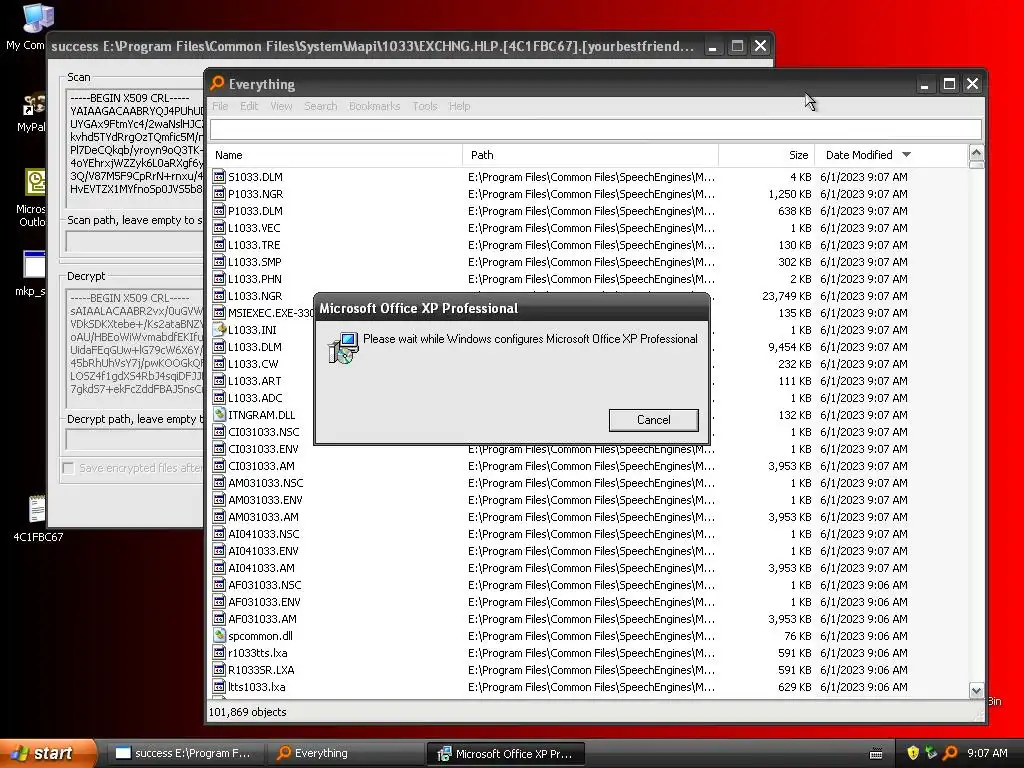
Task: Open the Windows Start menu
Action: (x=48, y=753)
